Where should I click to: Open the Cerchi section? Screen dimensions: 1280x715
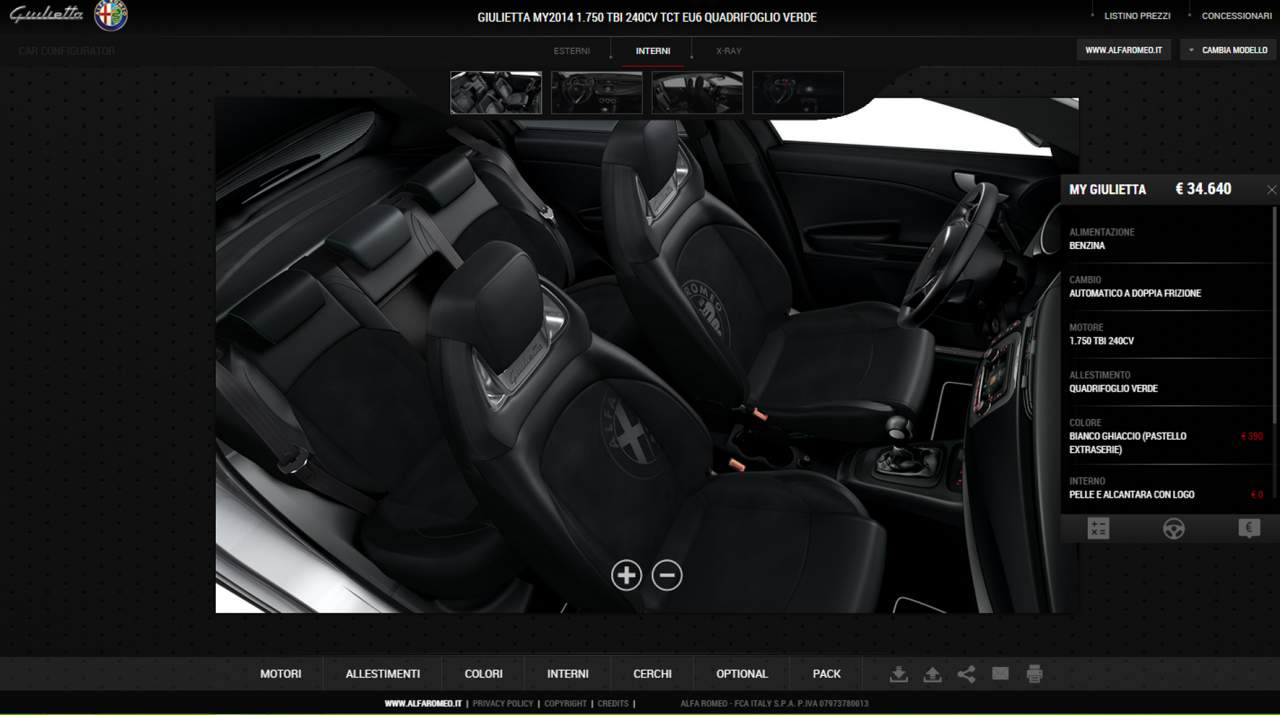tap(652, 674)
